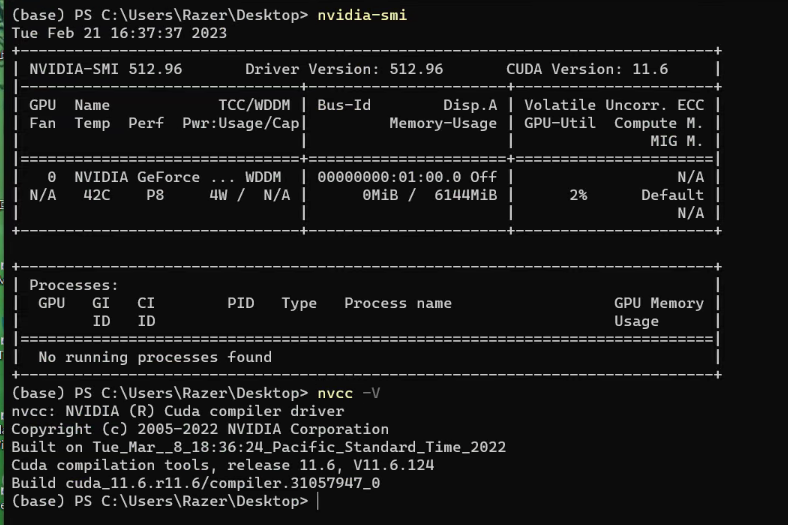Image resolution: width=788 pixels, height=525 pixels.
Task: Click the Driver Version: 512.96 text
Action: tap(343, 69)
